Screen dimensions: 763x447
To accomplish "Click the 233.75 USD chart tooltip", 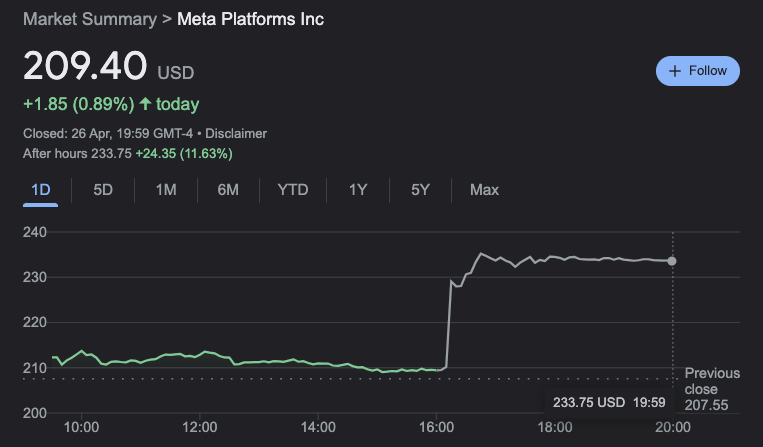I will [607, 402].
